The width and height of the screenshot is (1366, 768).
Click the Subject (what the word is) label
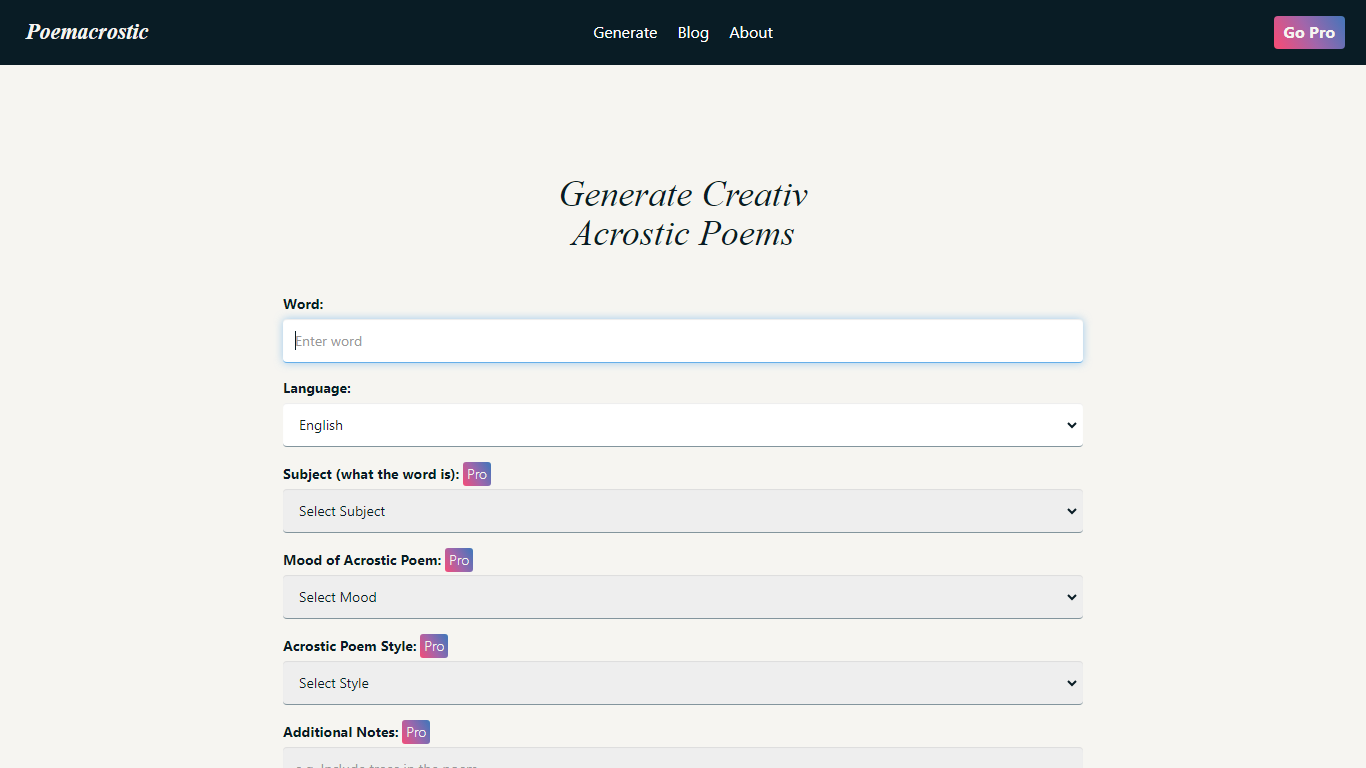coord(371,474)
